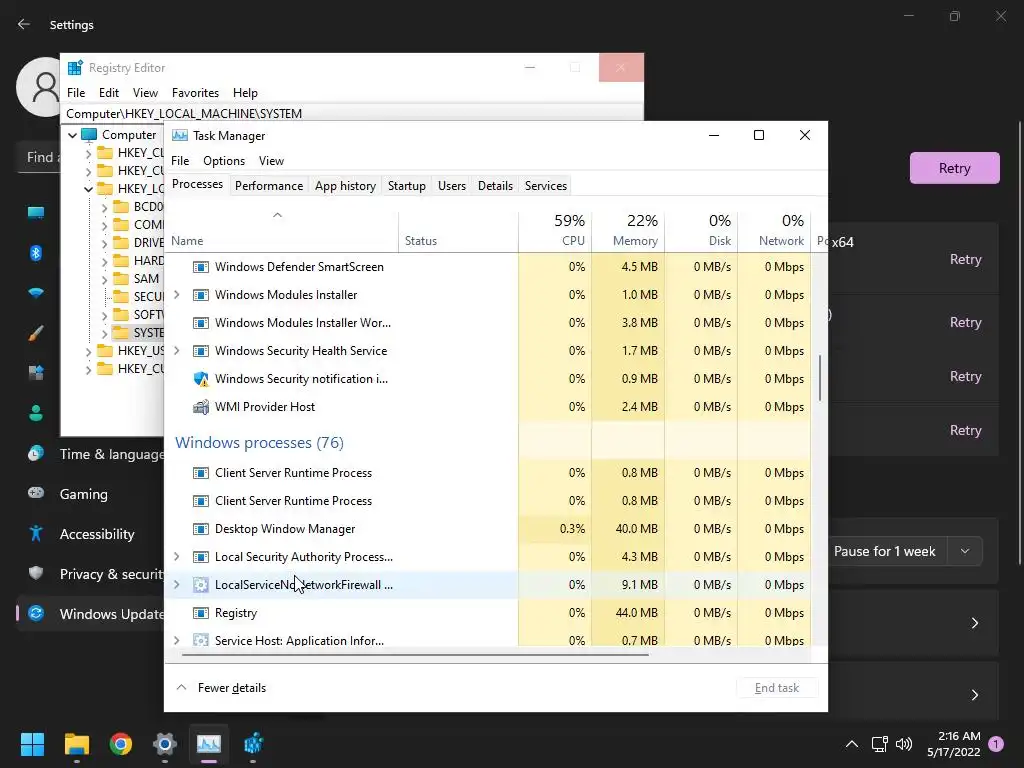Click LocalServiceNoNetworkFirewall gear icon

tap(201, 585)
